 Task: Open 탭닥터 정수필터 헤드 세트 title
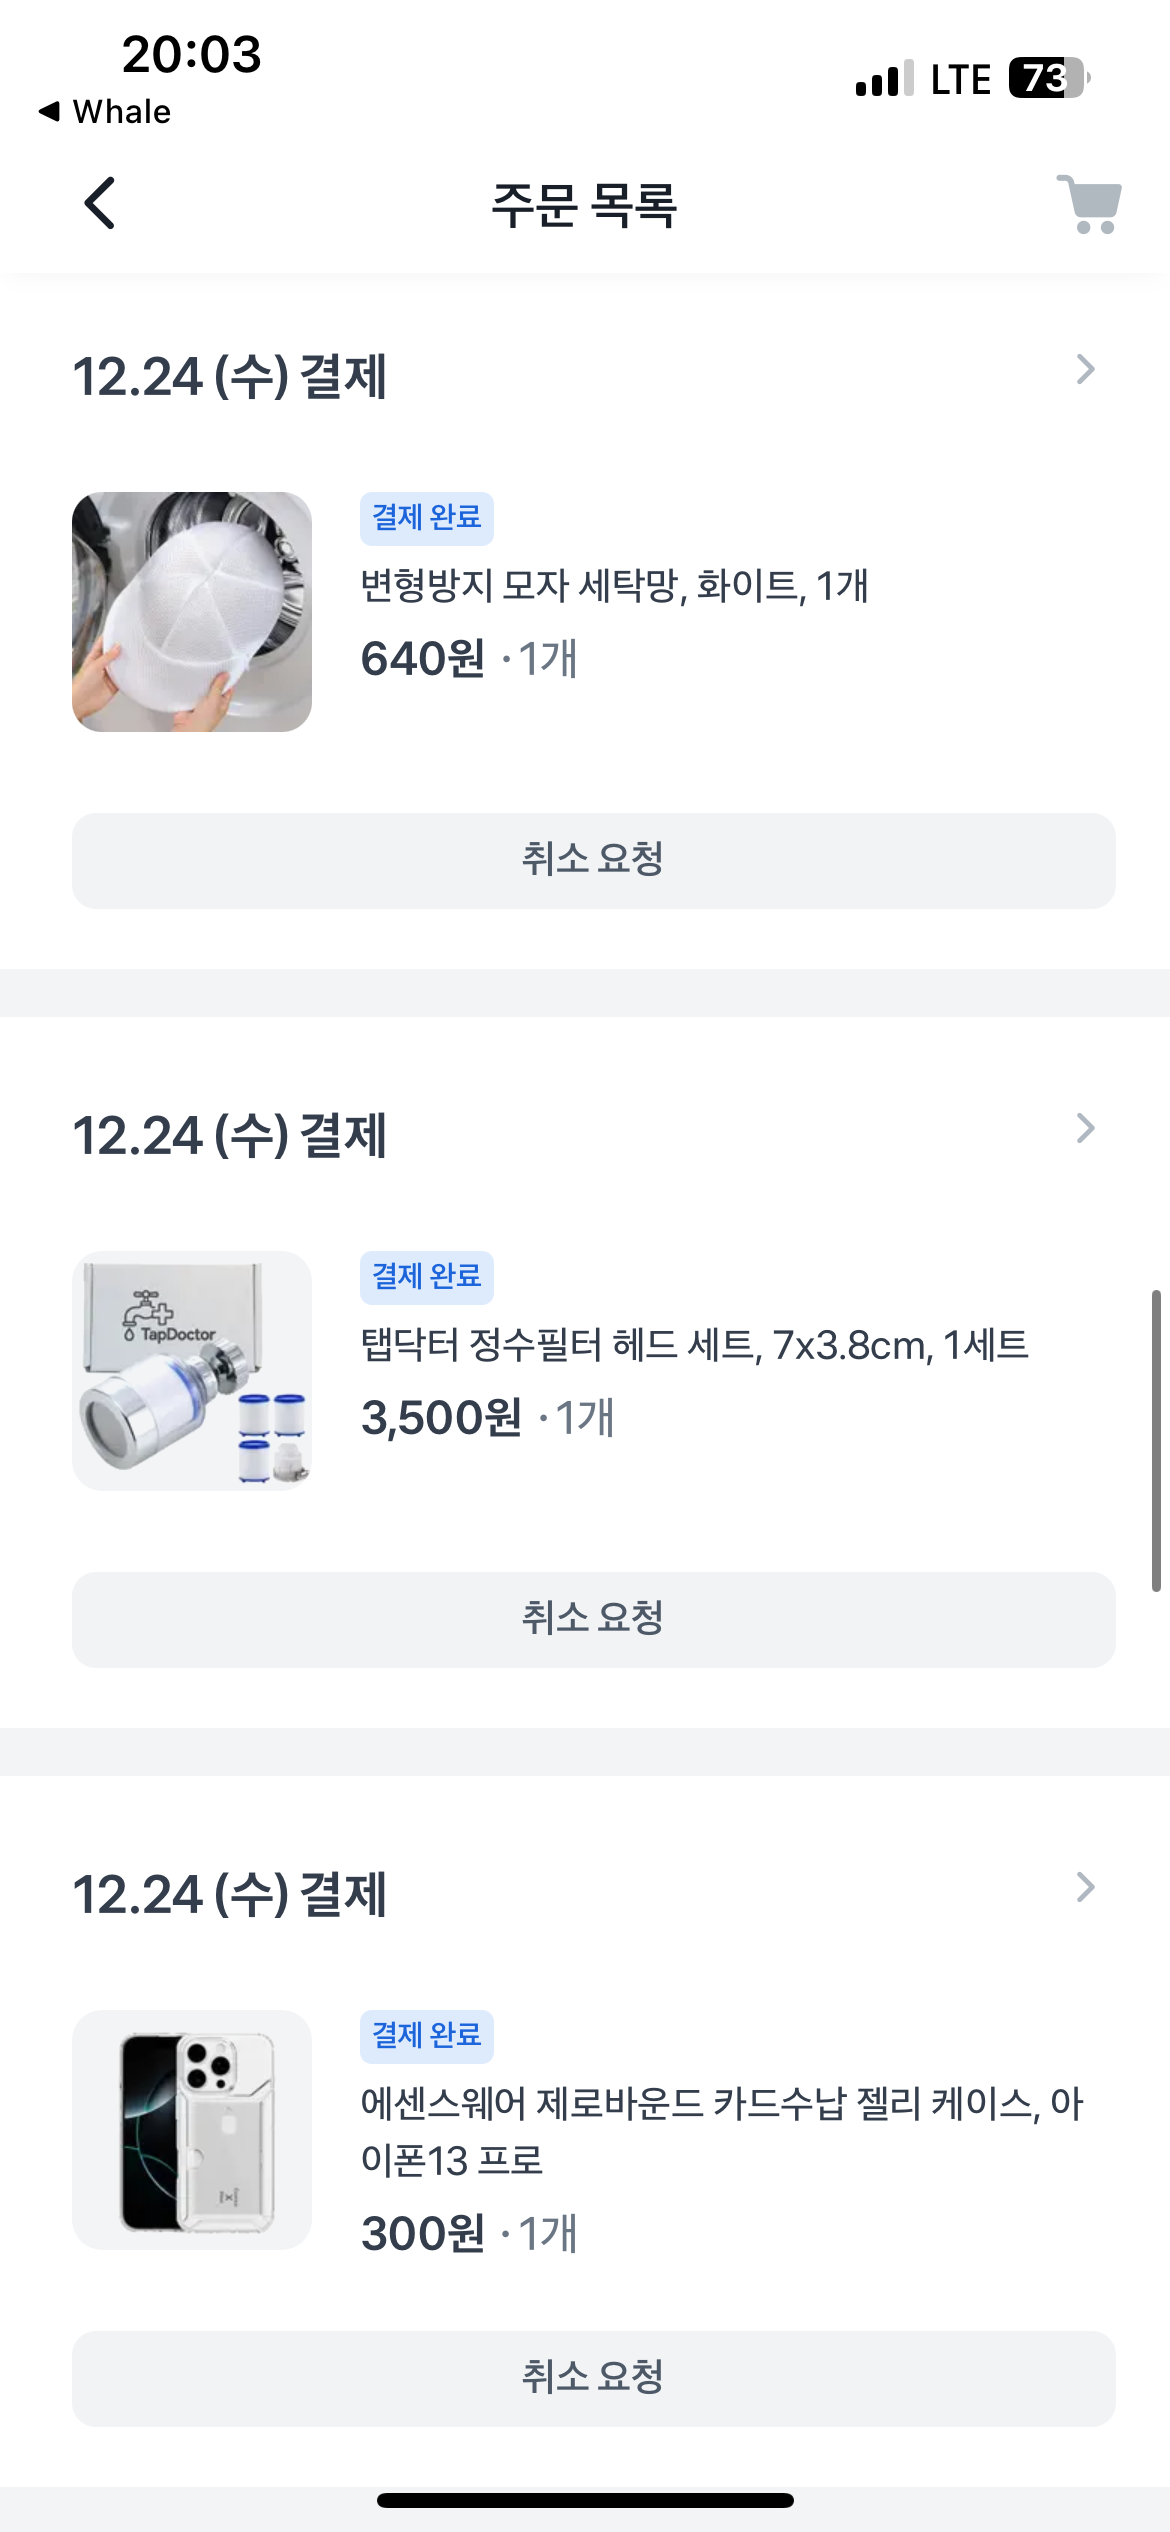pyautogui.click(x=694, y=1345)
